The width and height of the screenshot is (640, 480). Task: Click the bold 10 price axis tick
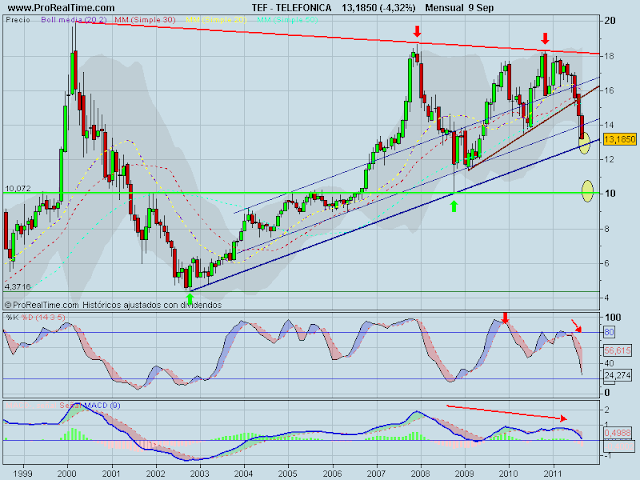tap(610, 193)
